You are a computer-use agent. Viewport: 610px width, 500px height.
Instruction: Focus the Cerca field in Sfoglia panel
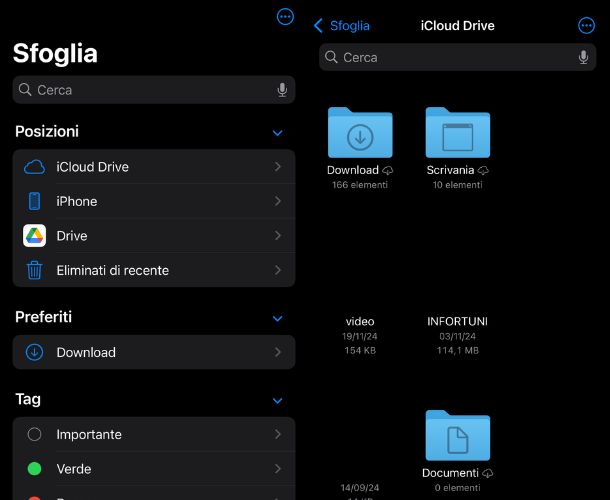154,90
